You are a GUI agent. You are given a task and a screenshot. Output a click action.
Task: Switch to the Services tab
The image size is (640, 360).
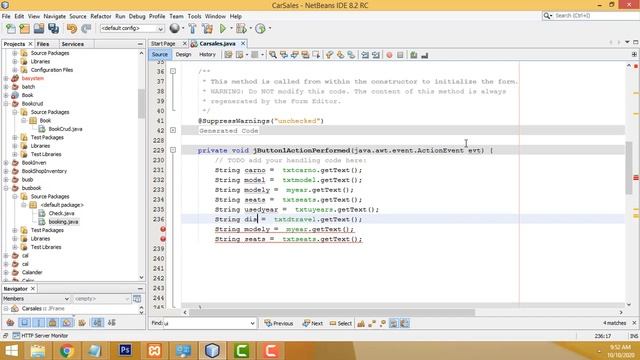(x=73, y=44)
